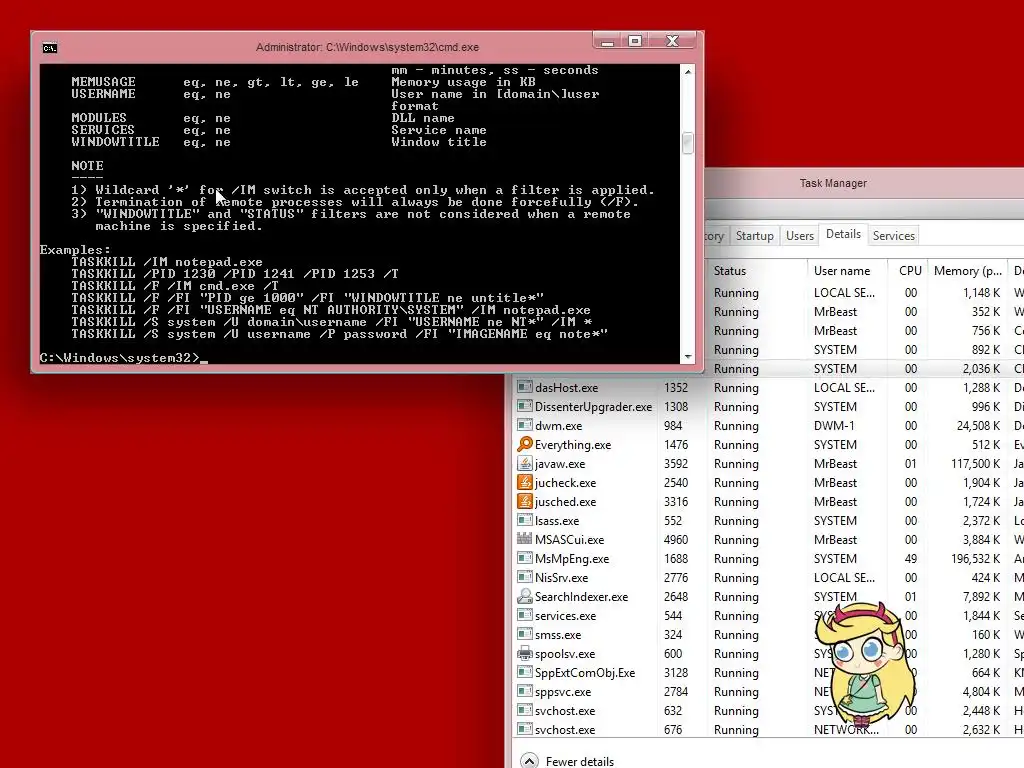Select the SppExtComObj.Exe process name
Screen dimensions: 1024x768
point(584,673)
